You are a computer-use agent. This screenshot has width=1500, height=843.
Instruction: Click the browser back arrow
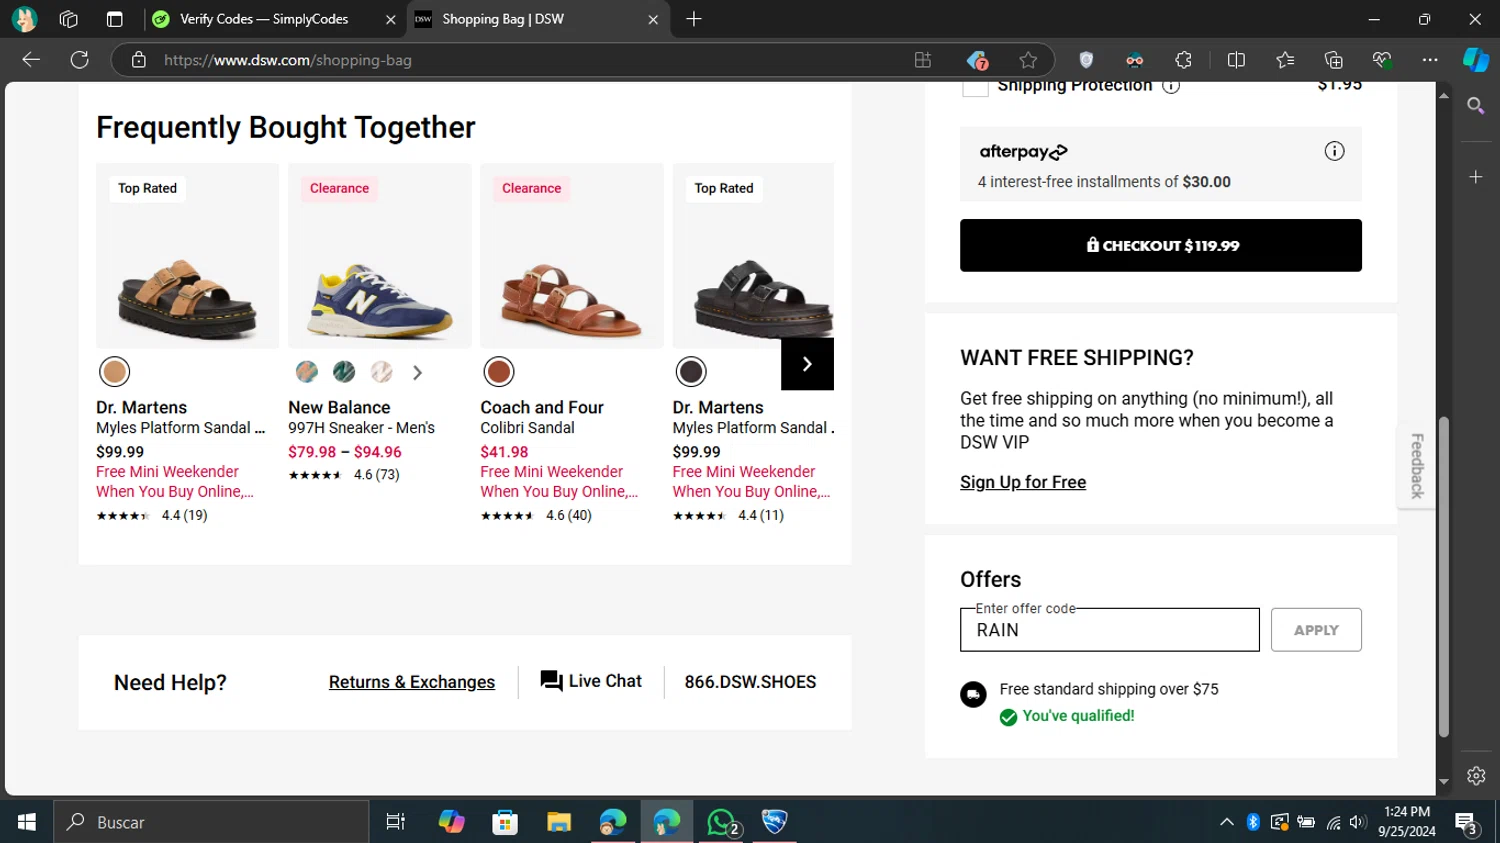coord(31,60)
